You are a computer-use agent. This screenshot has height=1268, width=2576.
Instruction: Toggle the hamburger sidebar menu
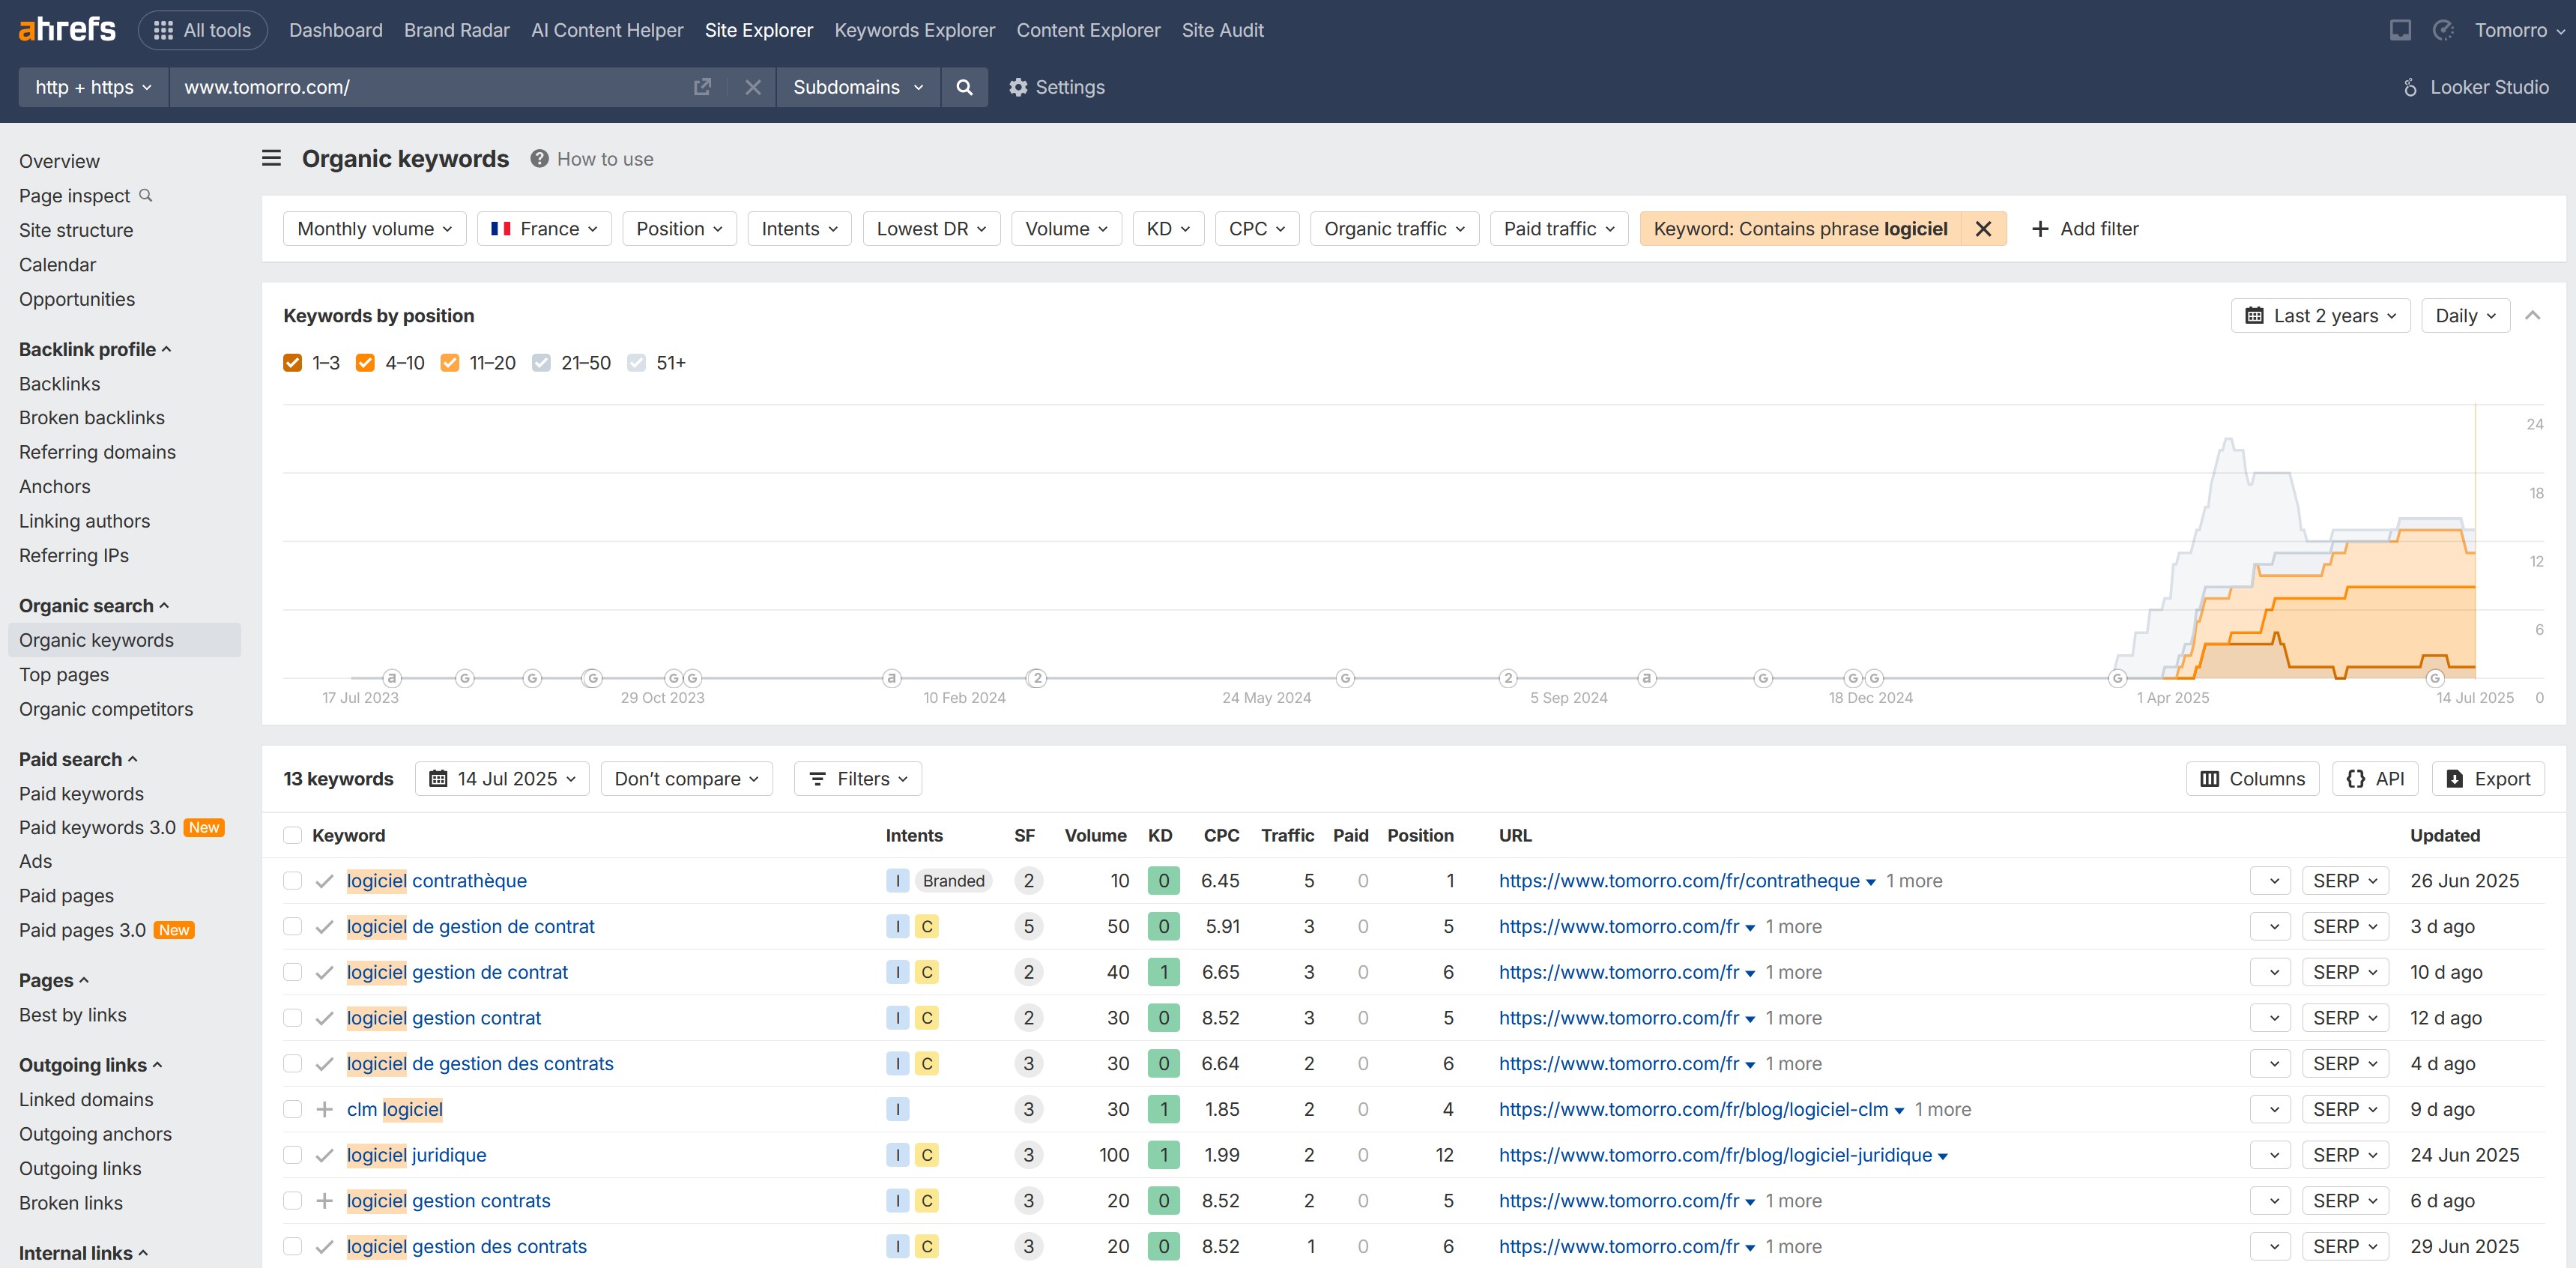coord(271,158)
